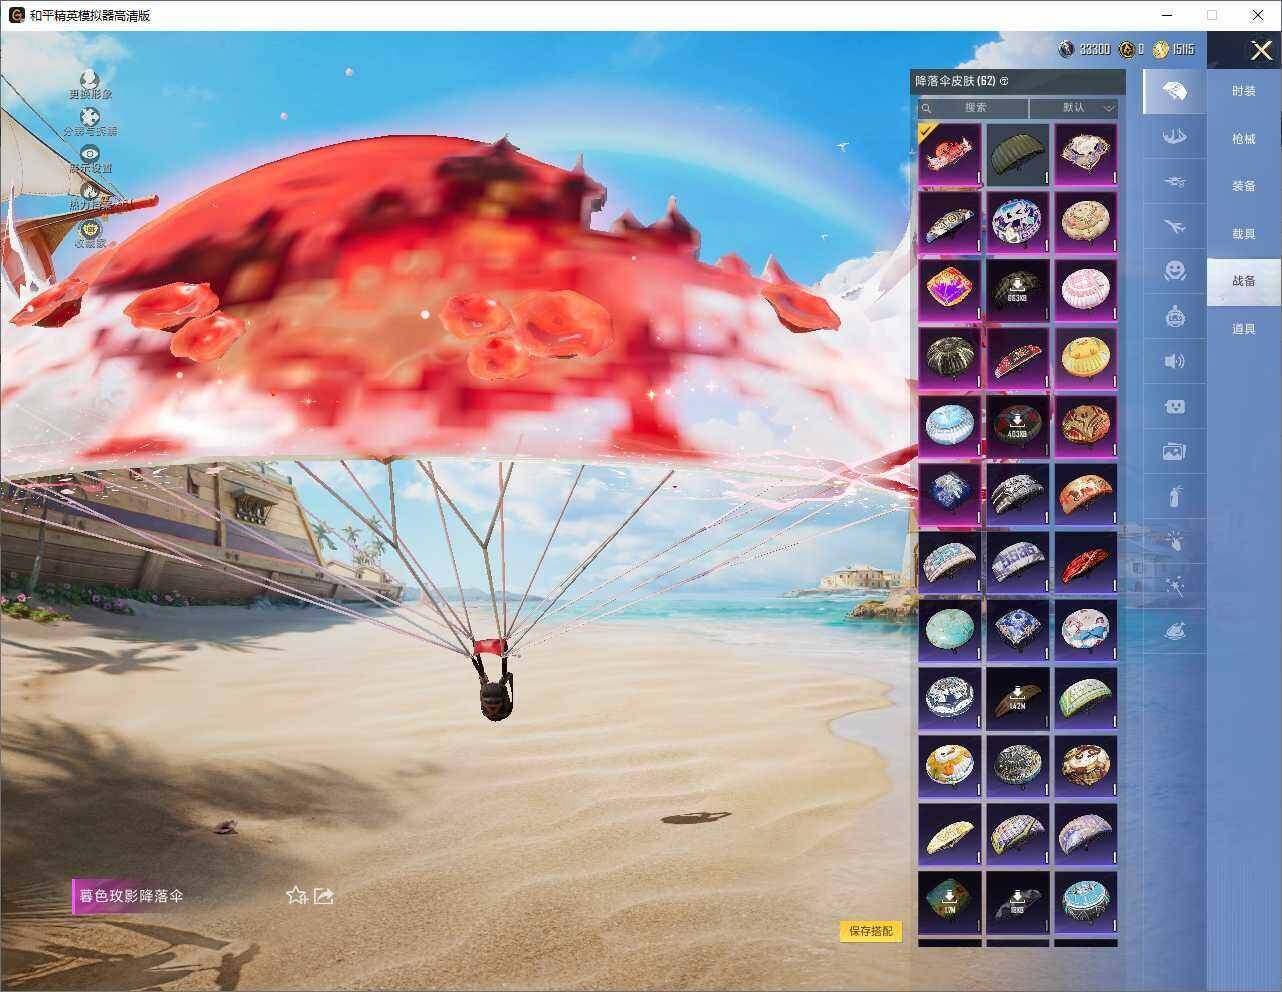Select the 战备 tab
This screenshot has height=992, width=1282.
point(1244,281)
